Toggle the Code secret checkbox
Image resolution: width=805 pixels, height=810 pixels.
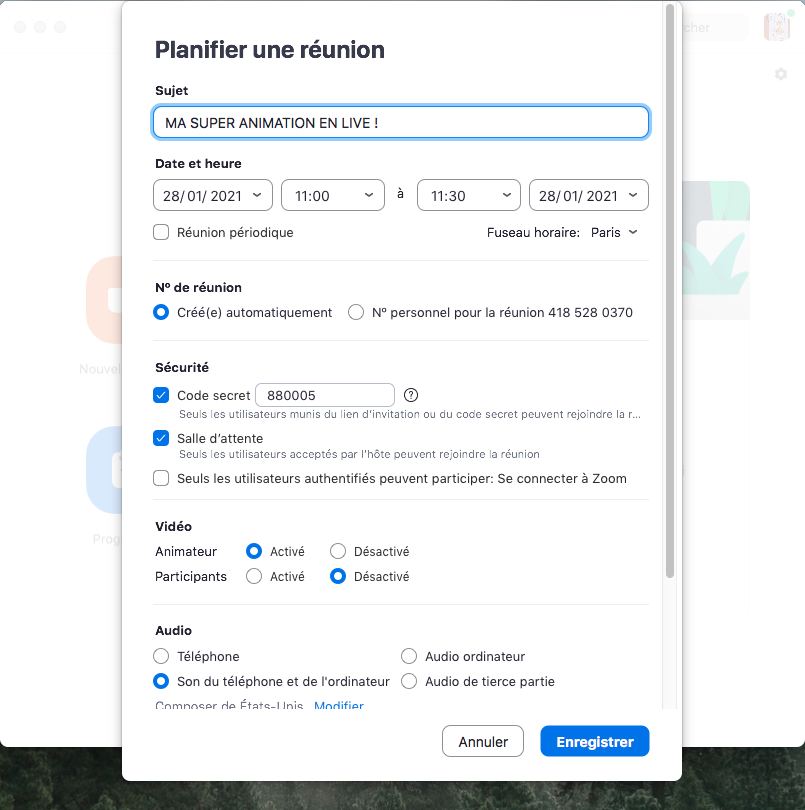coord(161,395)
